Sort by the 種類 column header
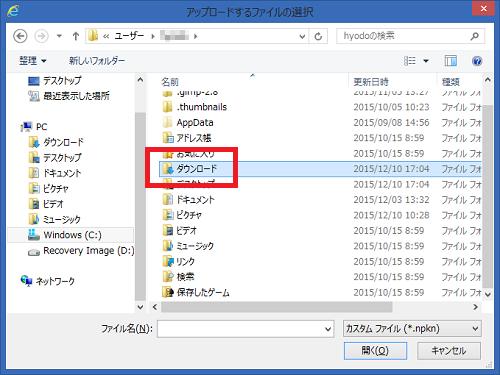Image resolution: width=500 pixels, height=375 pixels. point(451,82)
